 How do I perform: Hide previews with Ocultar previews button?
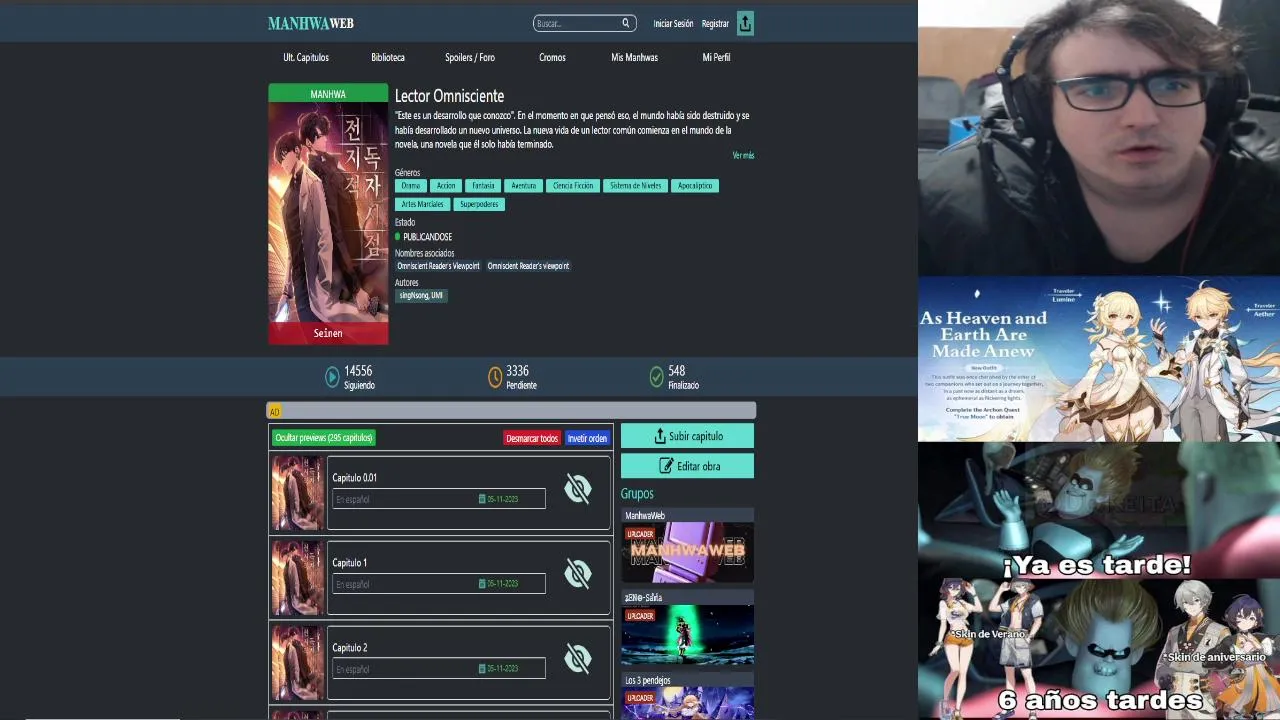[x=324, y=438]
